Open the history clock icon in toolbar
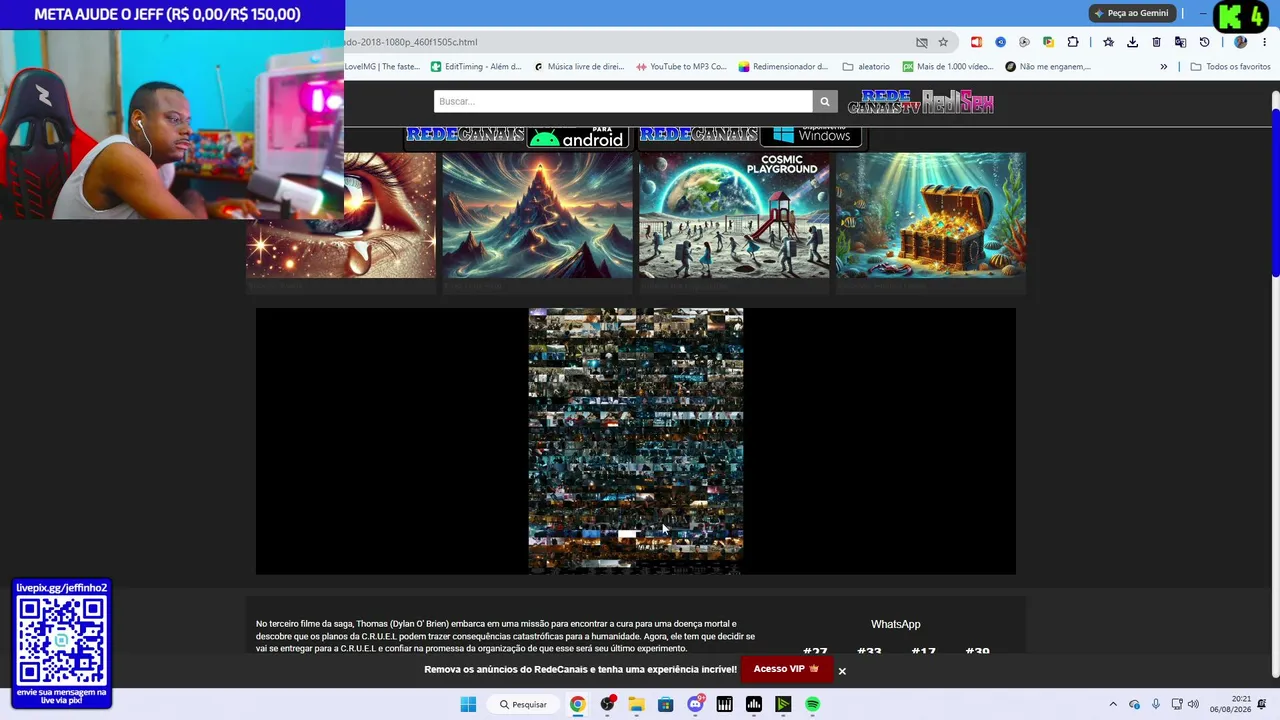The width and height of the screenshot is (1280, 720). click(x=1204, y=42)
